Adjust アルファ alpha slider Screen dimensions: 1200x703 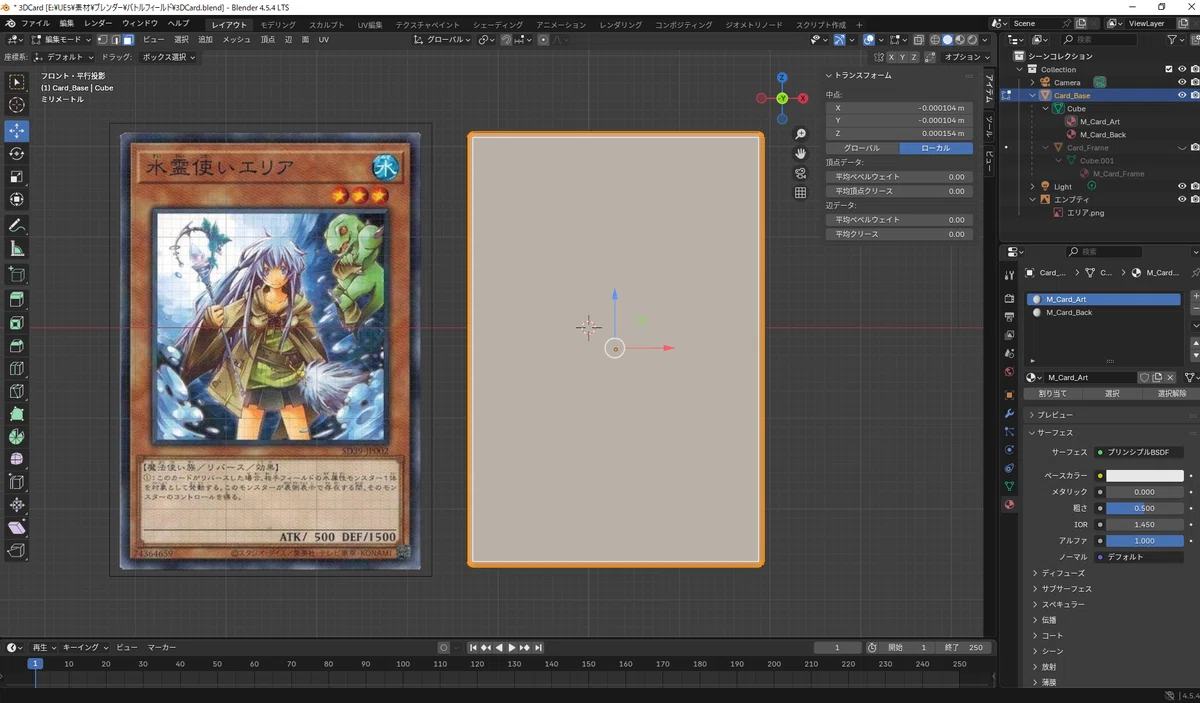[x=1145, y=541]
